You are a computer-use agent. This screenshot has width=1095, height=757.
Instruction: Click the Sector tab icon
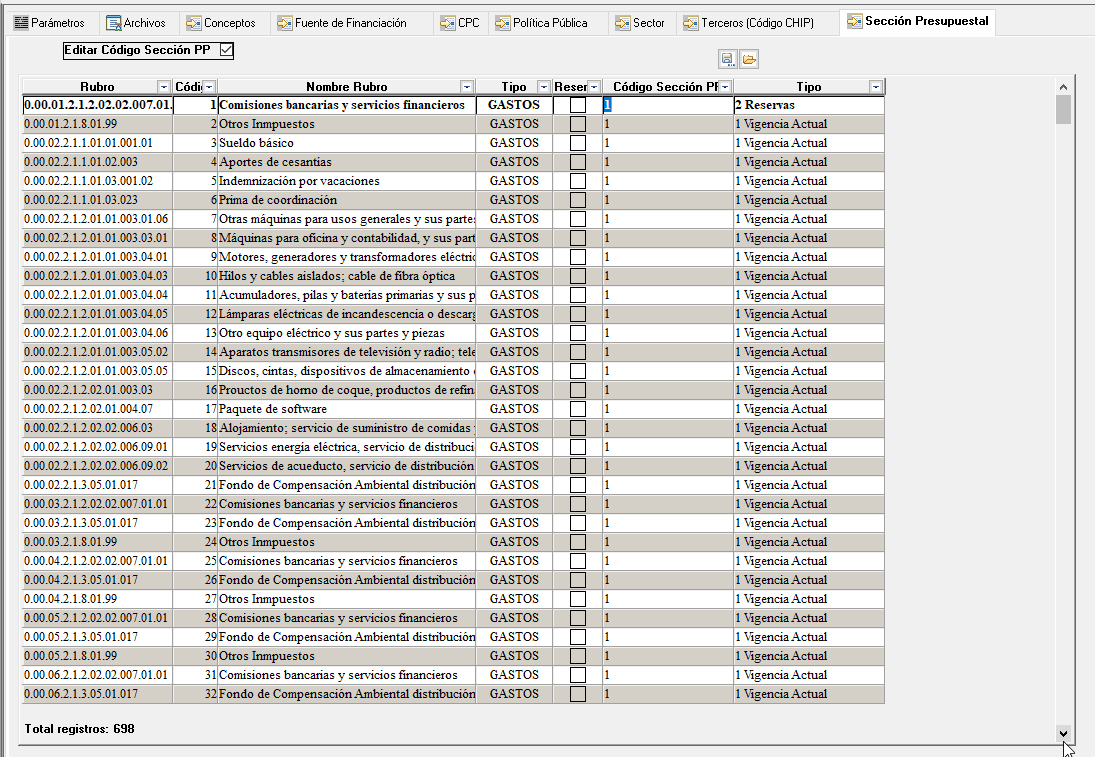tap(623, 23)
